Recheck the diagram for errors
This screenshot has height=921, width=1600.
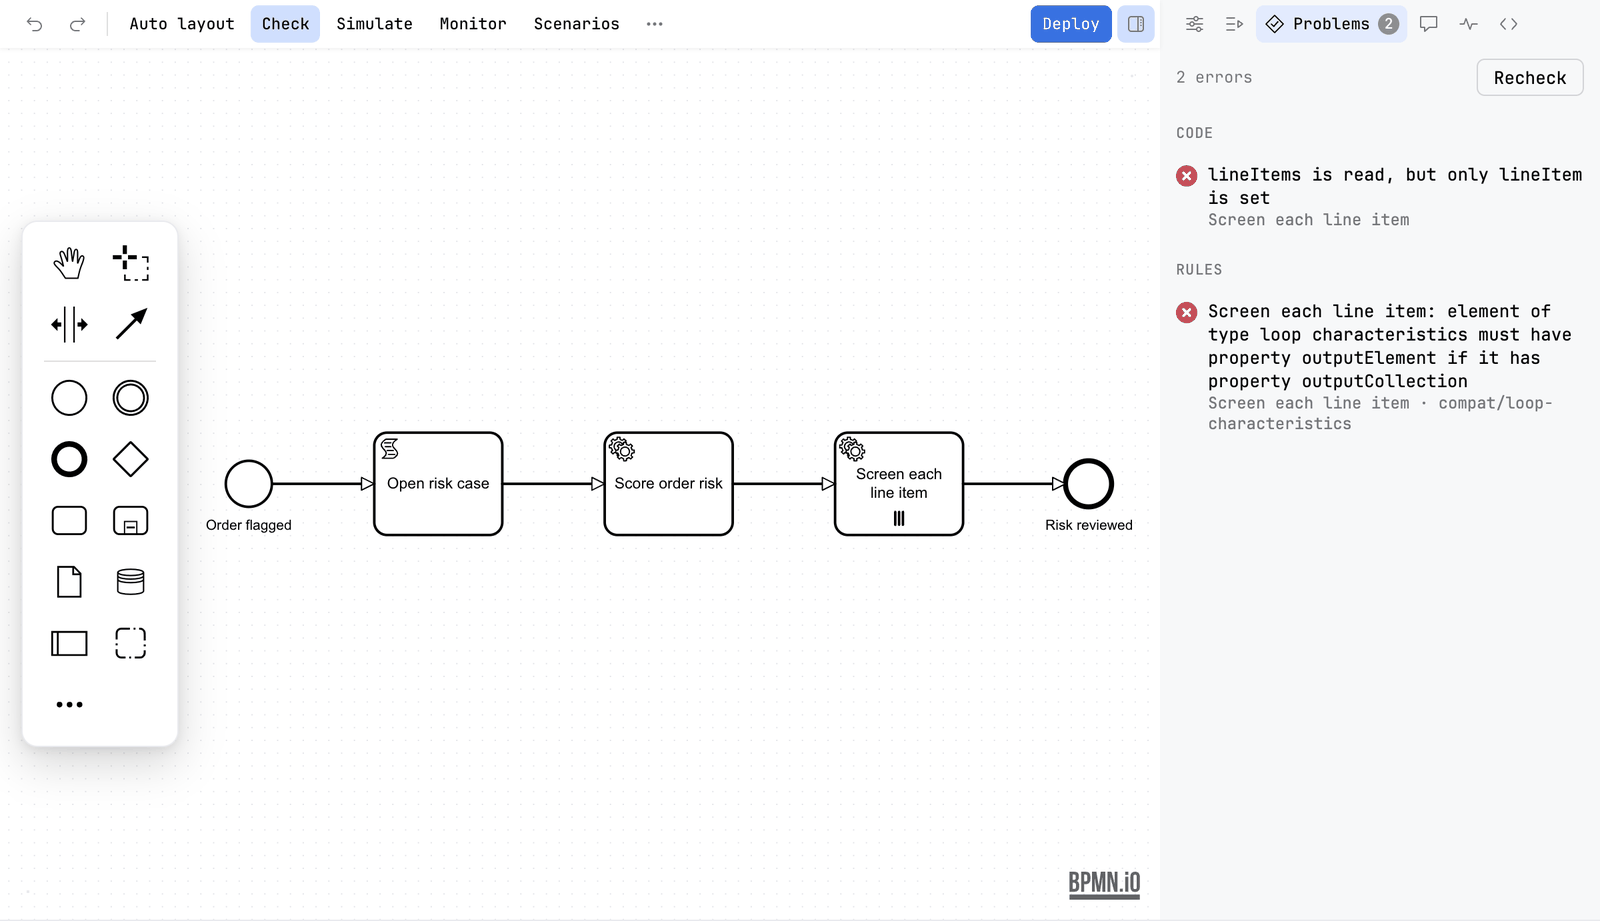(1530, 78)
